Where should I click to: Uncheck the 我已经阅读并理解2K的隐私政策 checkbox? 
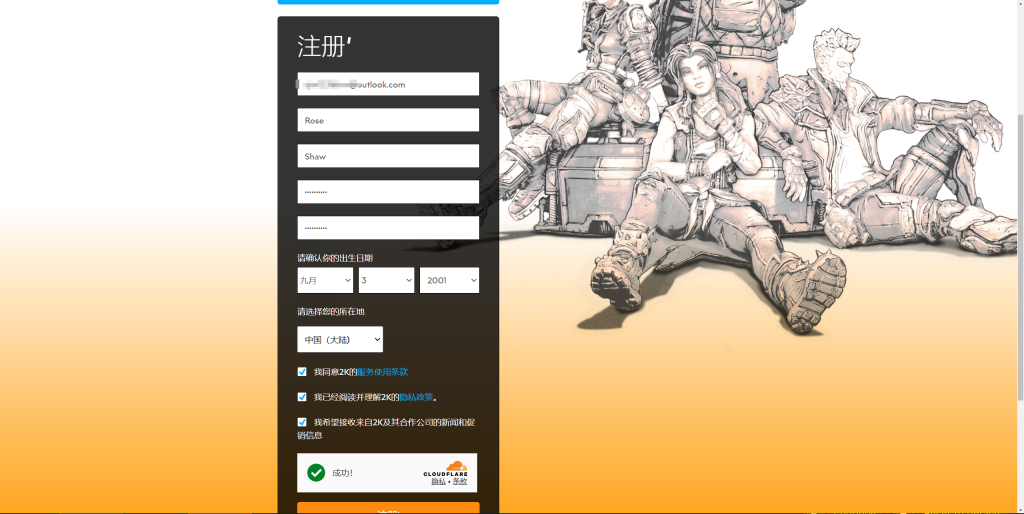pos(302,396)
